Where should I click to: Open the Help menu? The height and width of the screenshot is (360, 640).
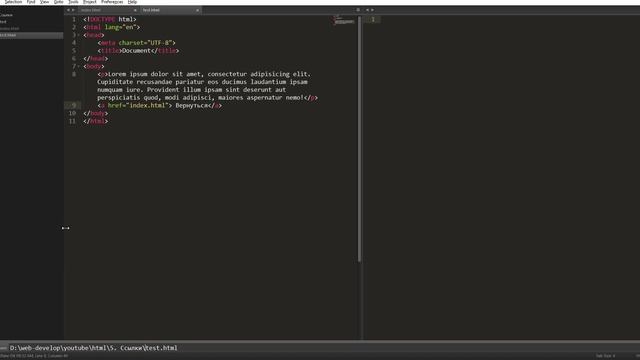(132, 2)
